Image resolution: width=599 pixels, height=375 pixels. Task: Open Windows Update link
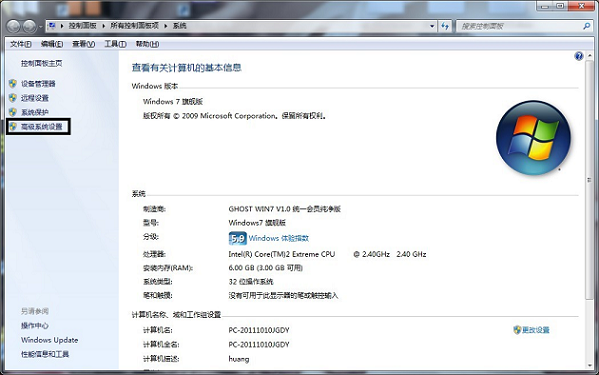click(x=50, y=340)
